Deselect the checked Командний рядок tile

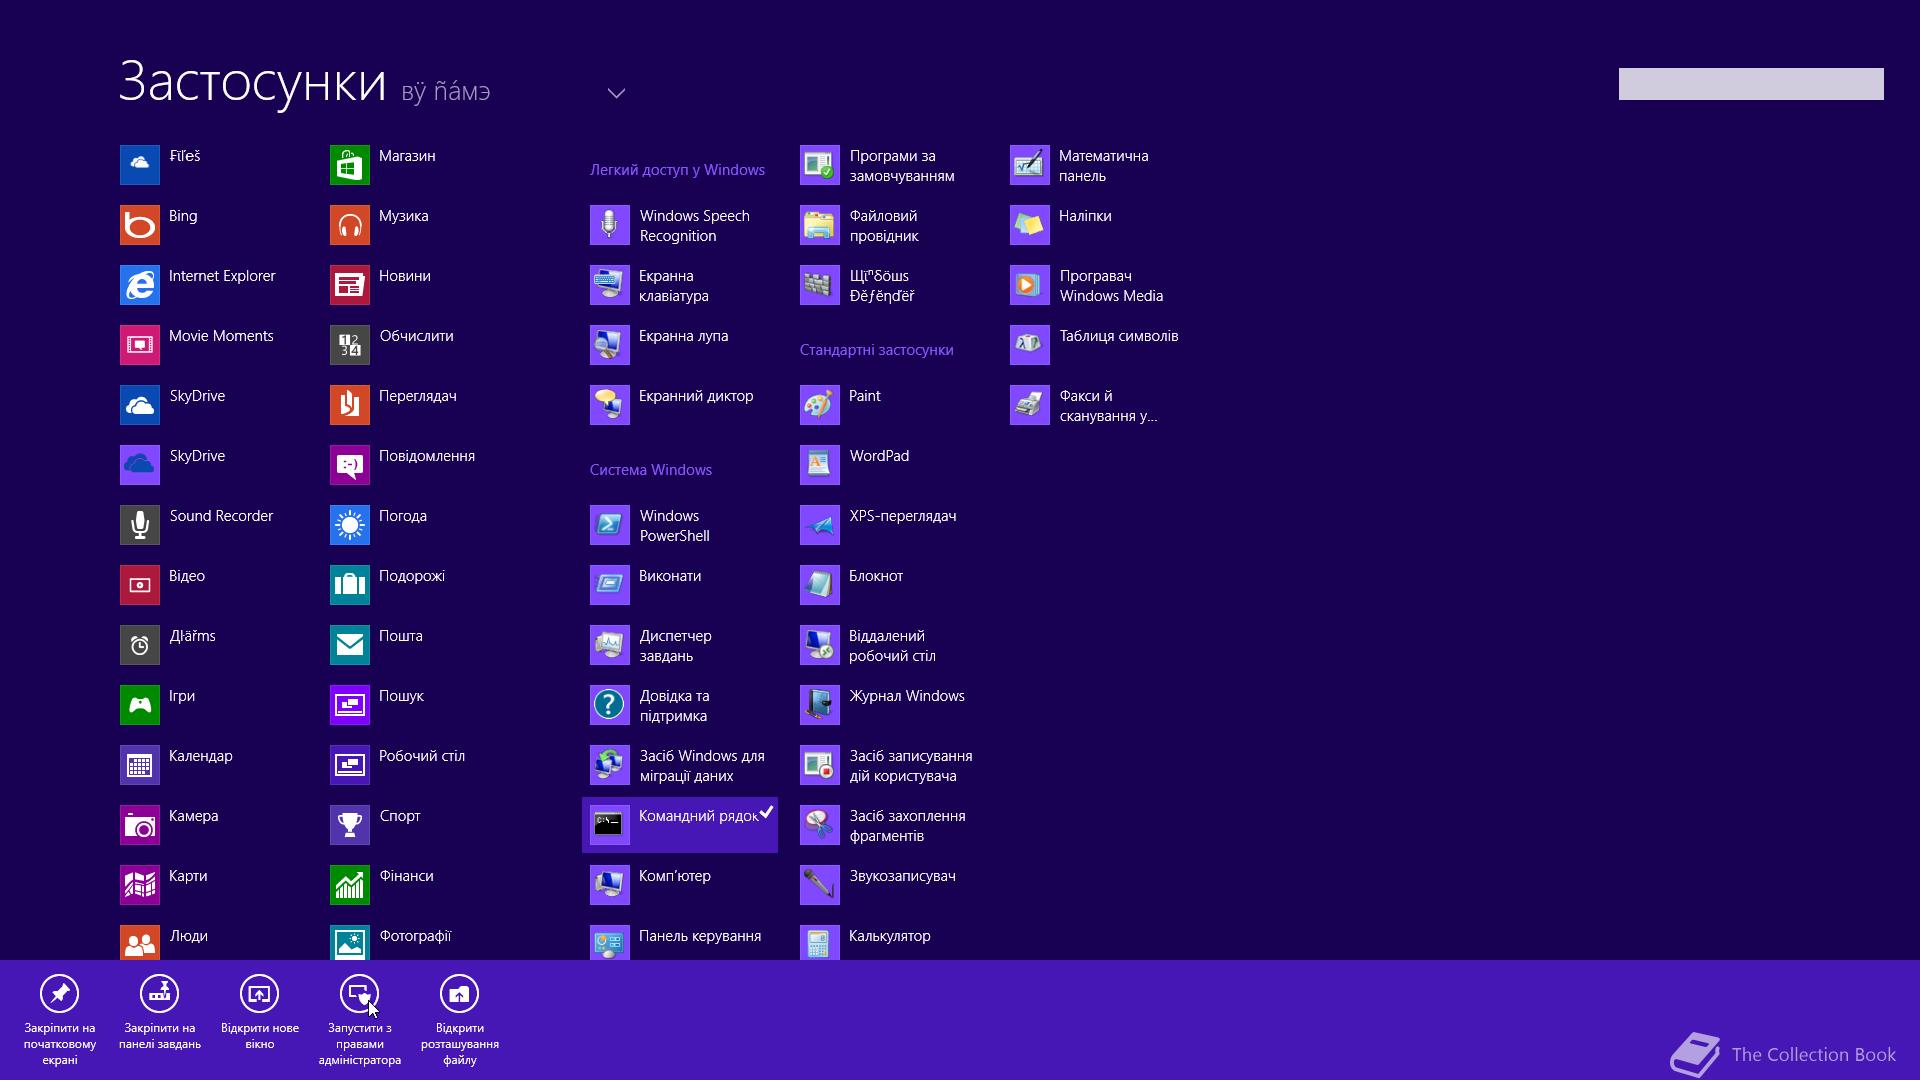(680, 825)
